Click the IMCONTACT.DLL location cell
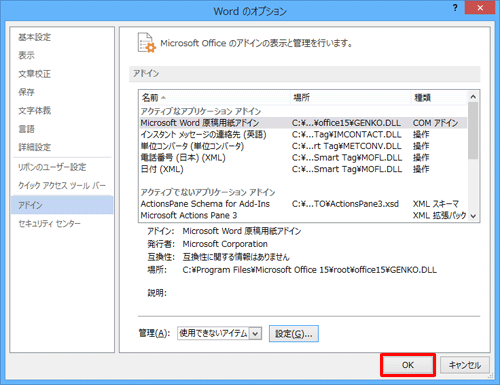This screenshot has height=385, width=500. coord(347,135)
